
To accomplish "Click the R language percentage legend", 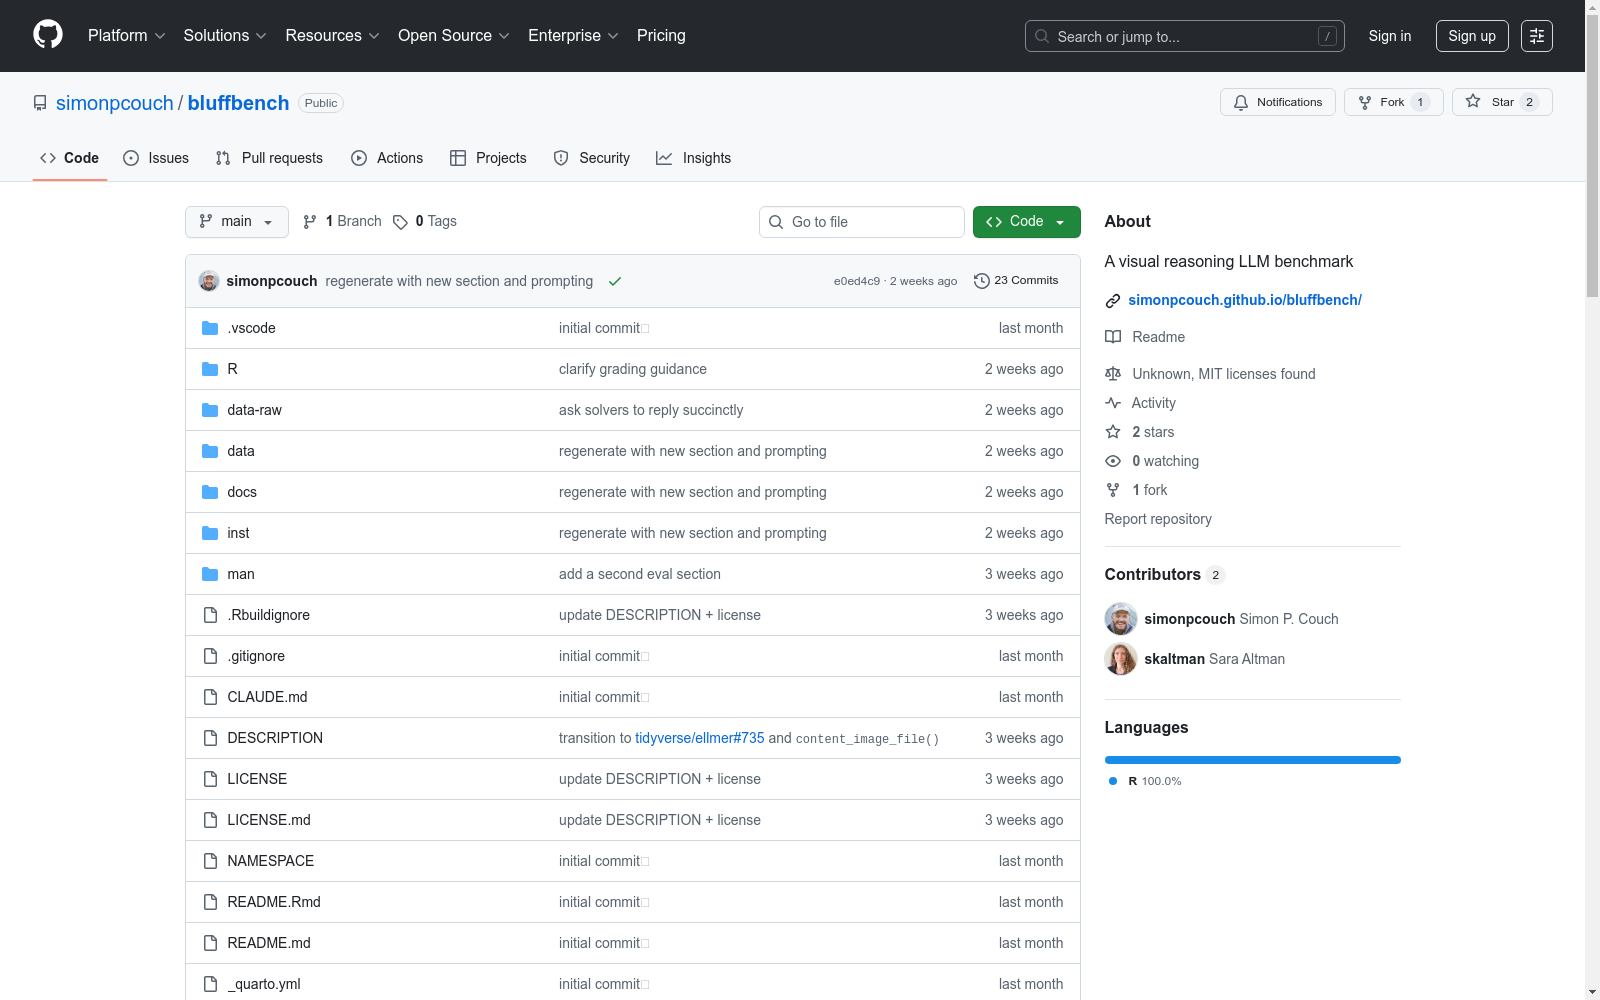I will [1145, 781].
